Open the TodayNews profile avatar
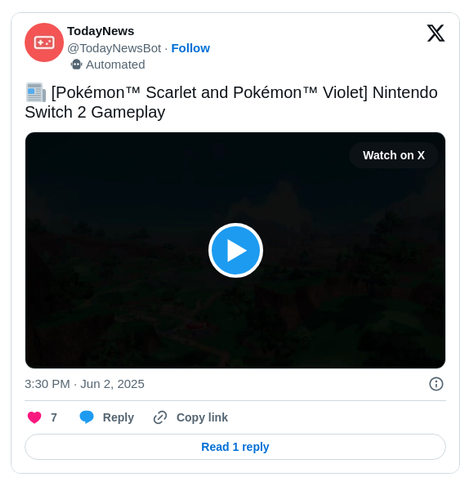 pos(44,42)
